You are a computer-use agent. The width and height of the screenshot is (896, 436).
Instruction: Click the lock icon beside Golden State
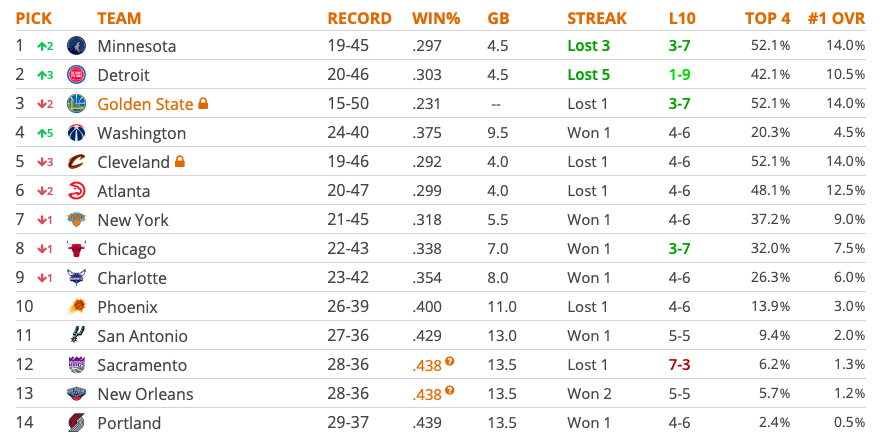point(203,103)
